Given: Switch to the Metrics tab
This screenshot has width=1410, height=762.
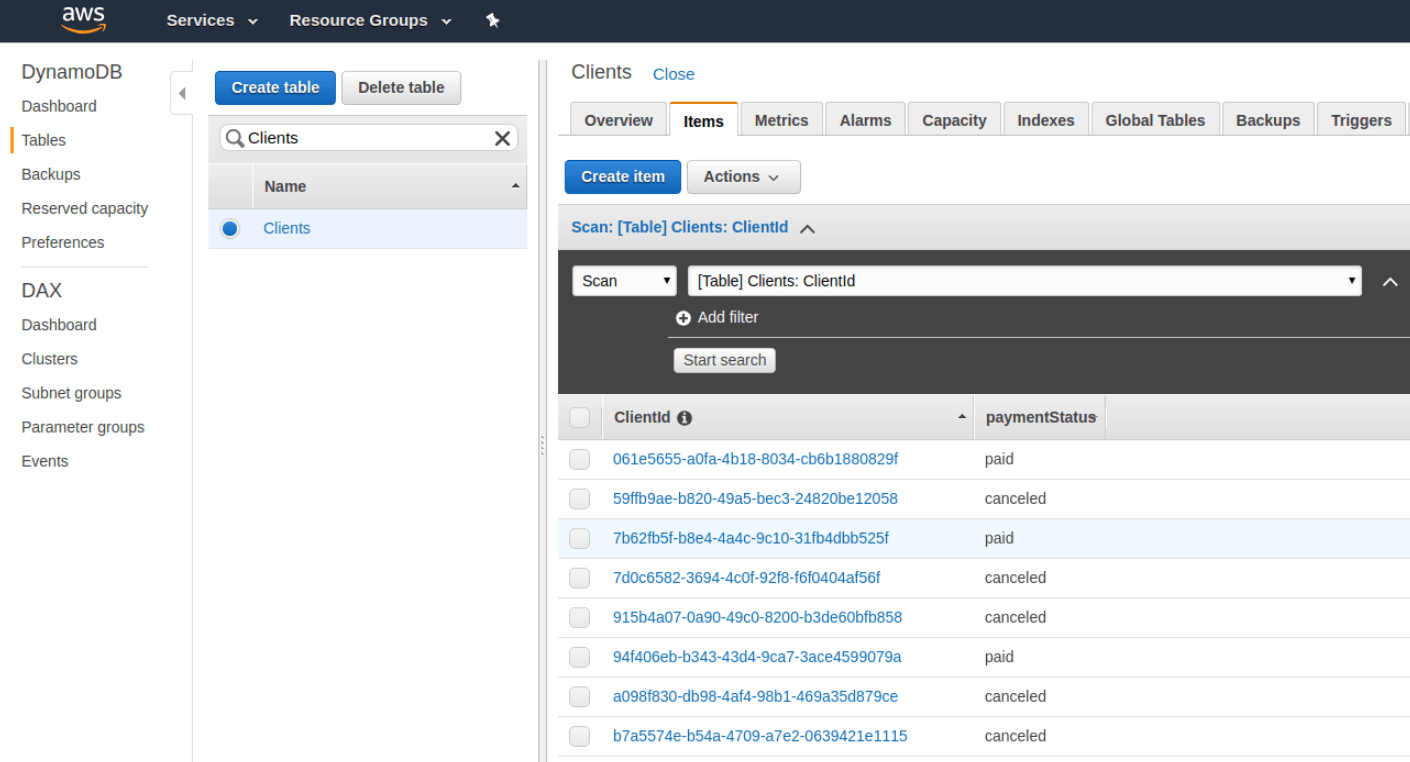Looking at the screenshot, I should pyautogui.click(x=781, y=119).
